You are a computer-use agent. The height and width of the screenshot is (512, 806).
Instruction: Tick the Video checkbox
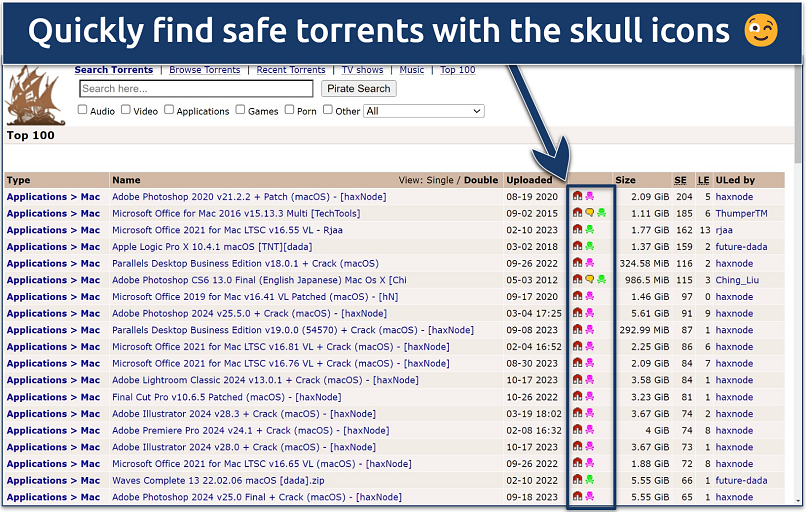tap(125, 109)
